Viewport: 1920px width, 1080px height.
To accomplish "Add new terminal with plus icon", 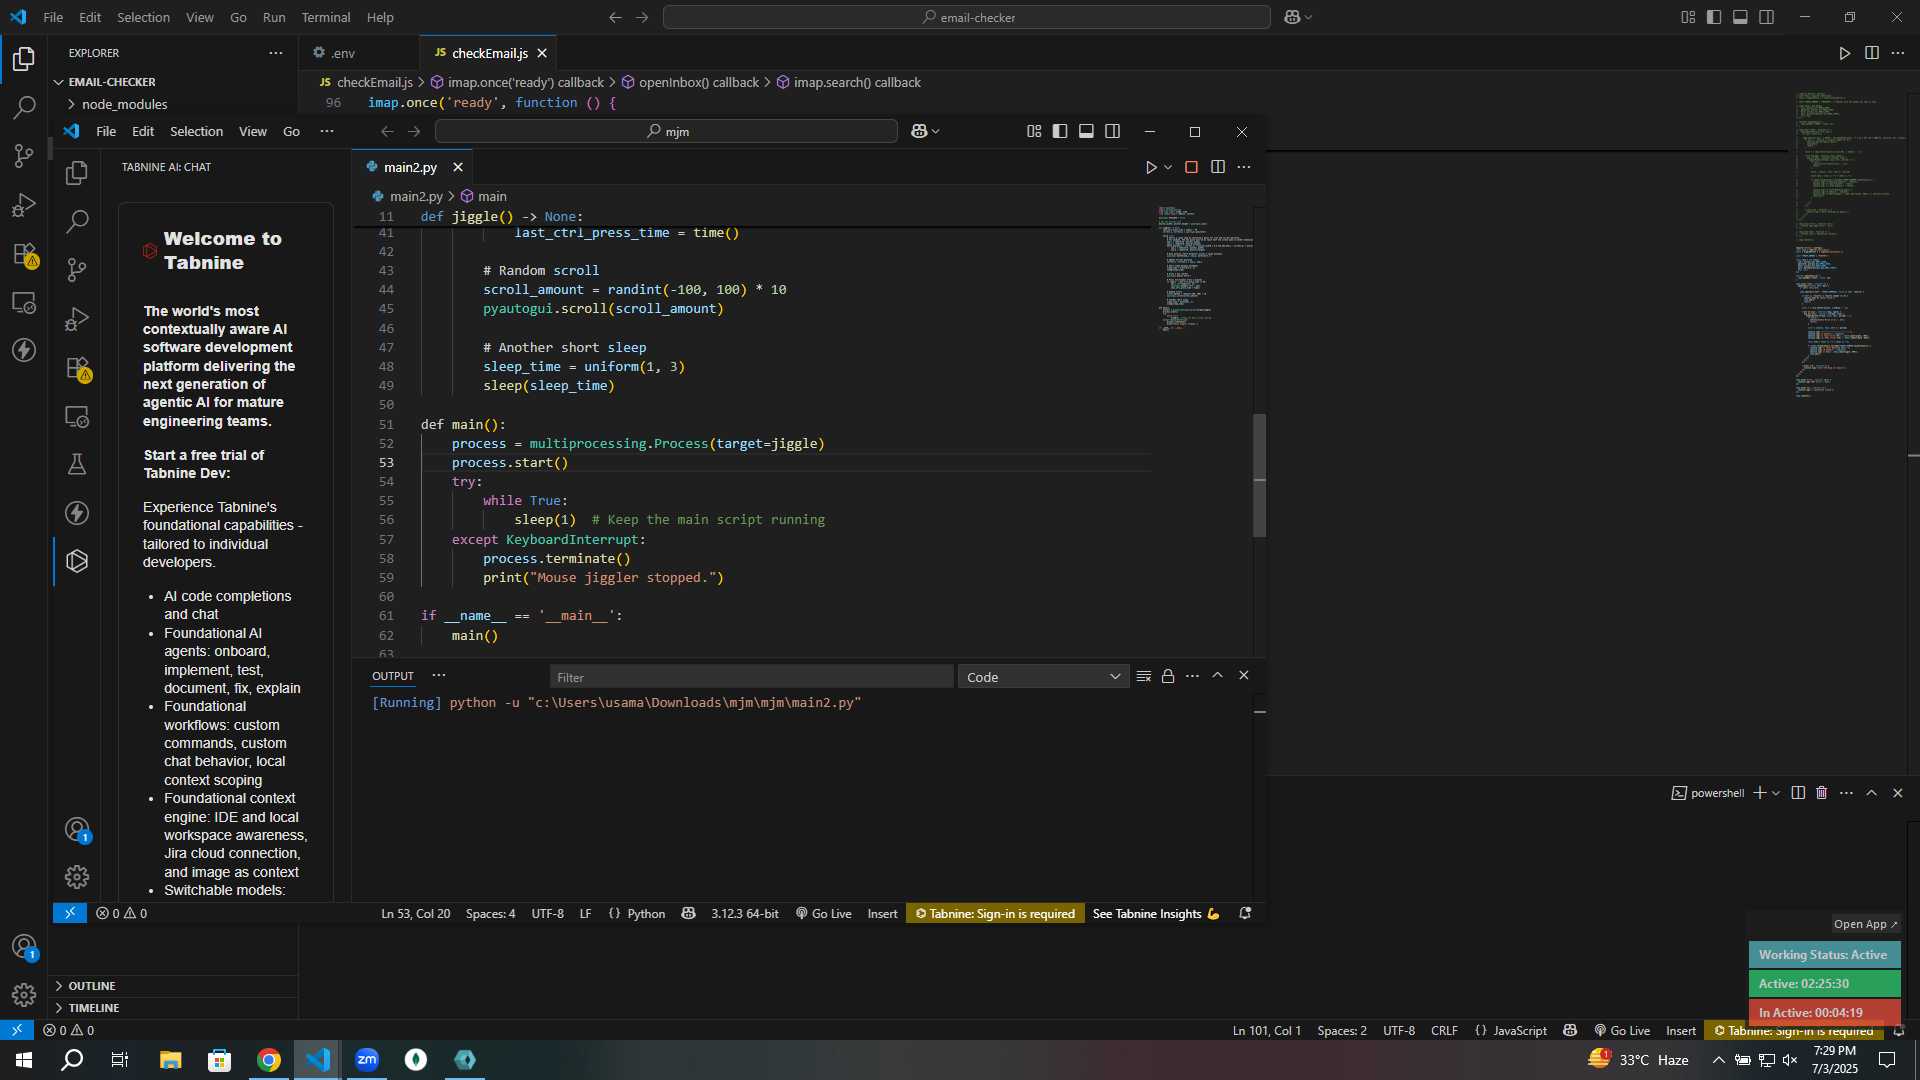I will (1759, 792).
